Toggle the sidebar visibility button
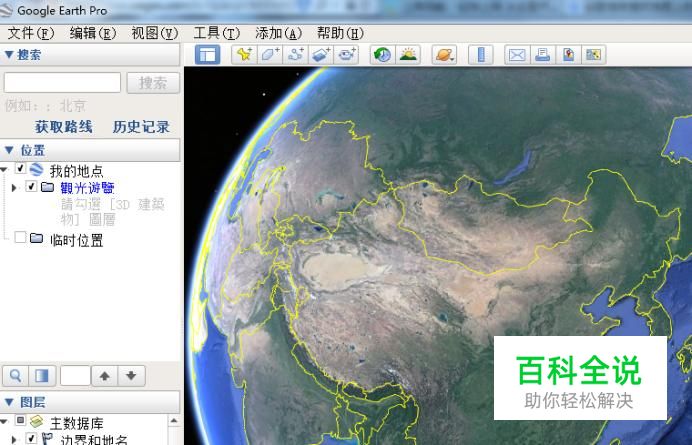692x445 pixels. tap(207, 55)
